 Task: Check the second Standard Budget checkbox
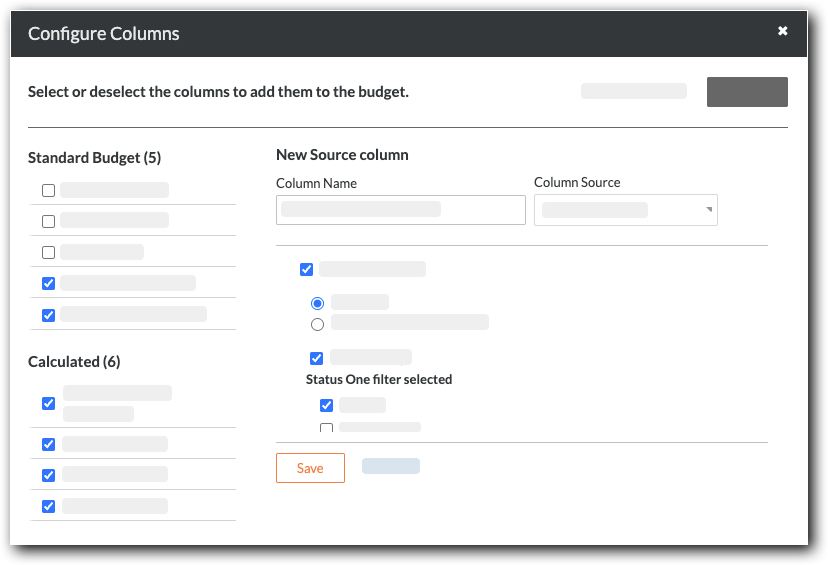pos(48,221)
